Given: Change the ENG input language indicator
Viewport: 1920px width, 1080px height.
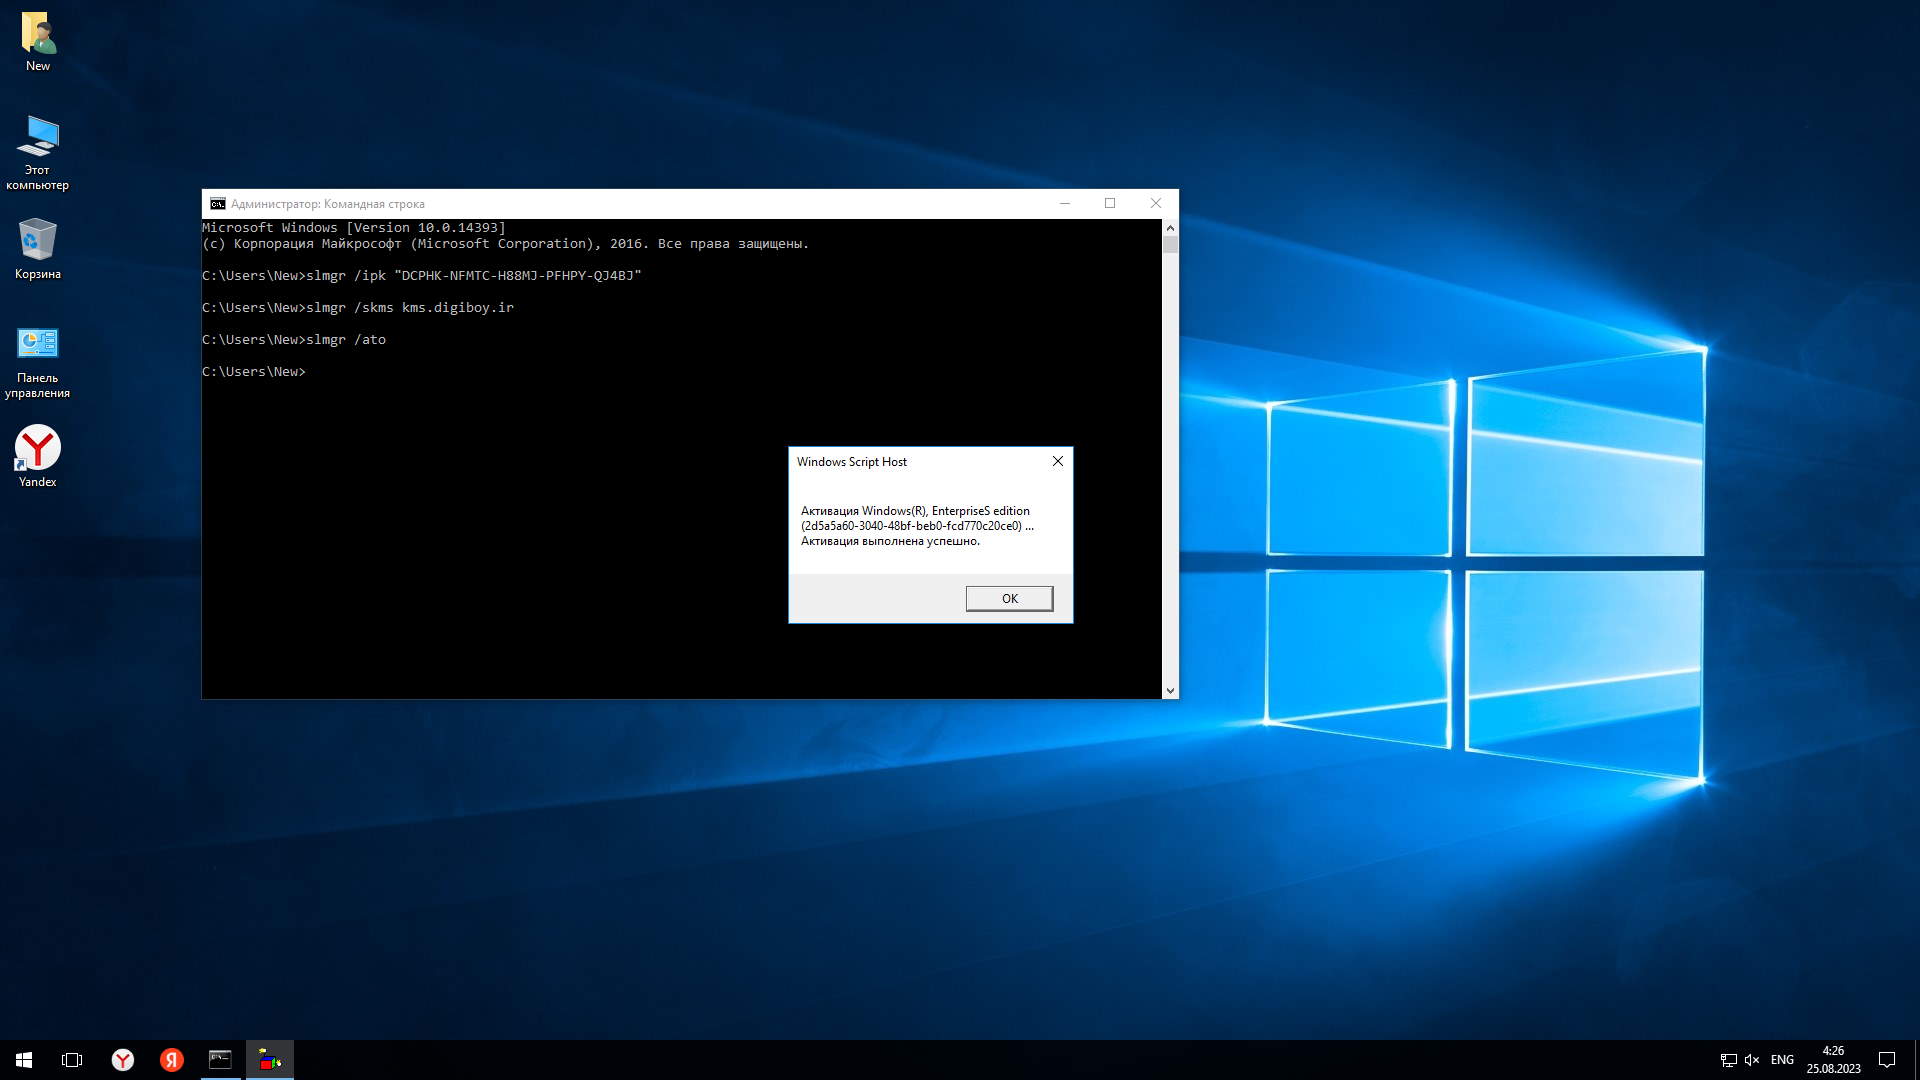Looking at the screenshot, I should (1782, 1060).
